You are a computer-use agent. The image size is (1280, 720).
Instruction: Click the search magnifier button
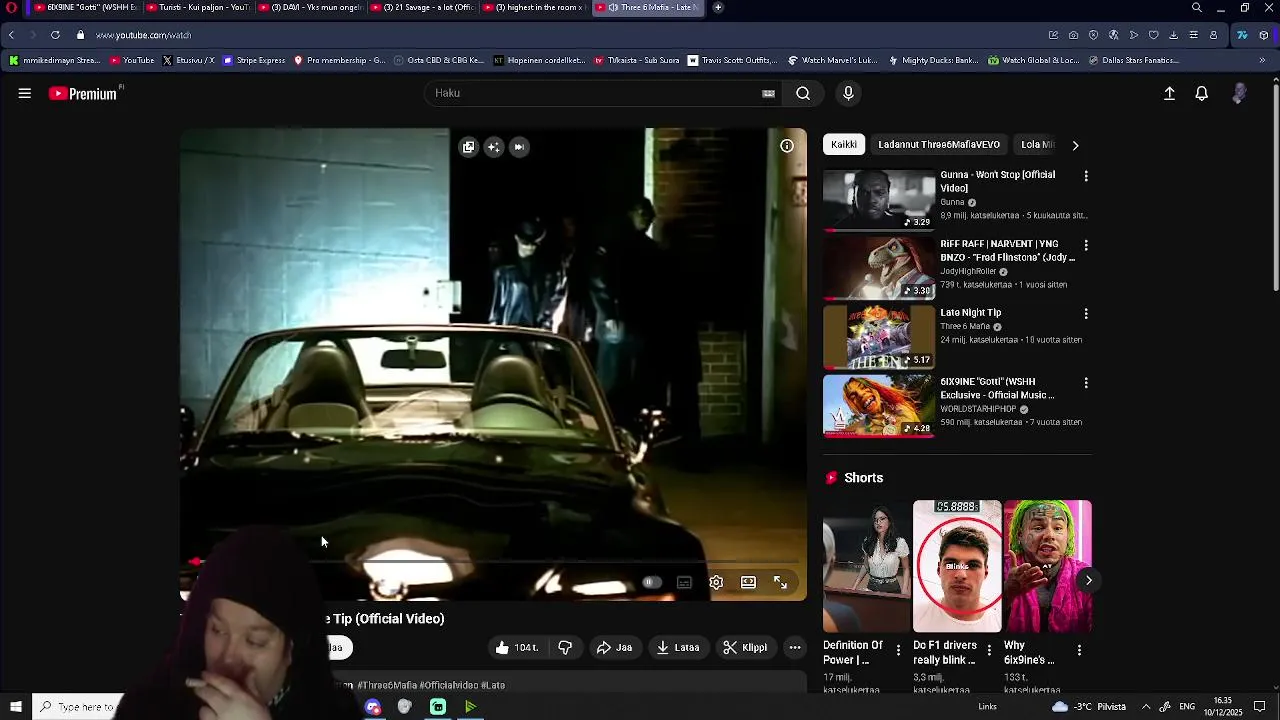click(803, 93)
